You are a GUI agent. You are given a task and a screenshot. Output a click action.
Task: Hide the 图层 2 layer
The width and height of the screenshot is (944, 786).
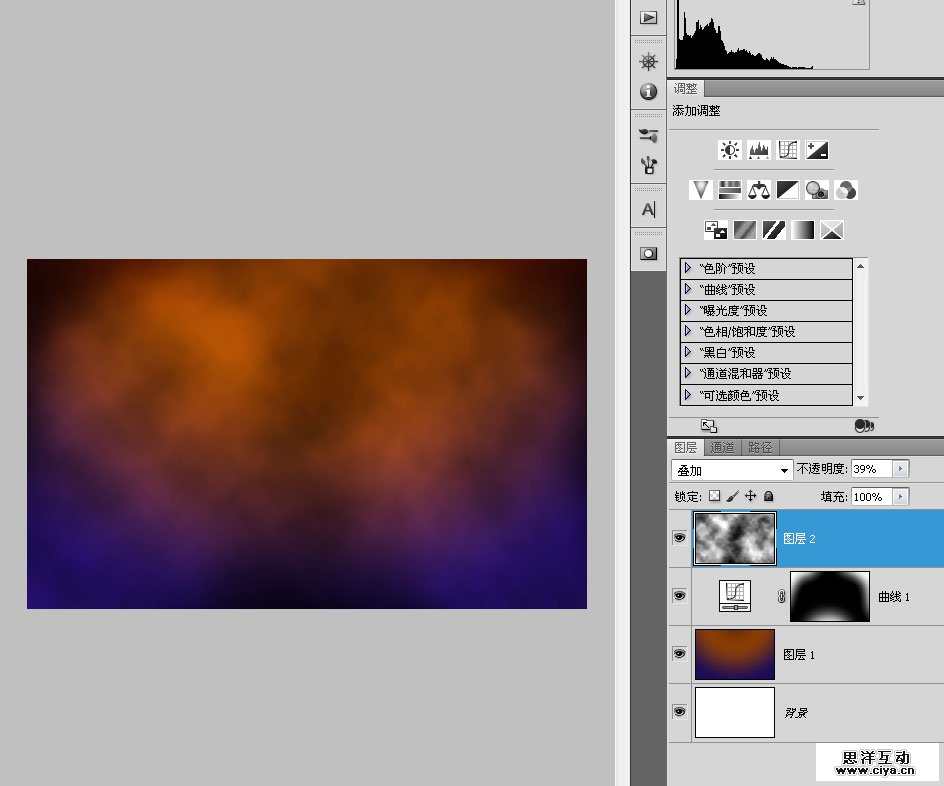point(680,538)
